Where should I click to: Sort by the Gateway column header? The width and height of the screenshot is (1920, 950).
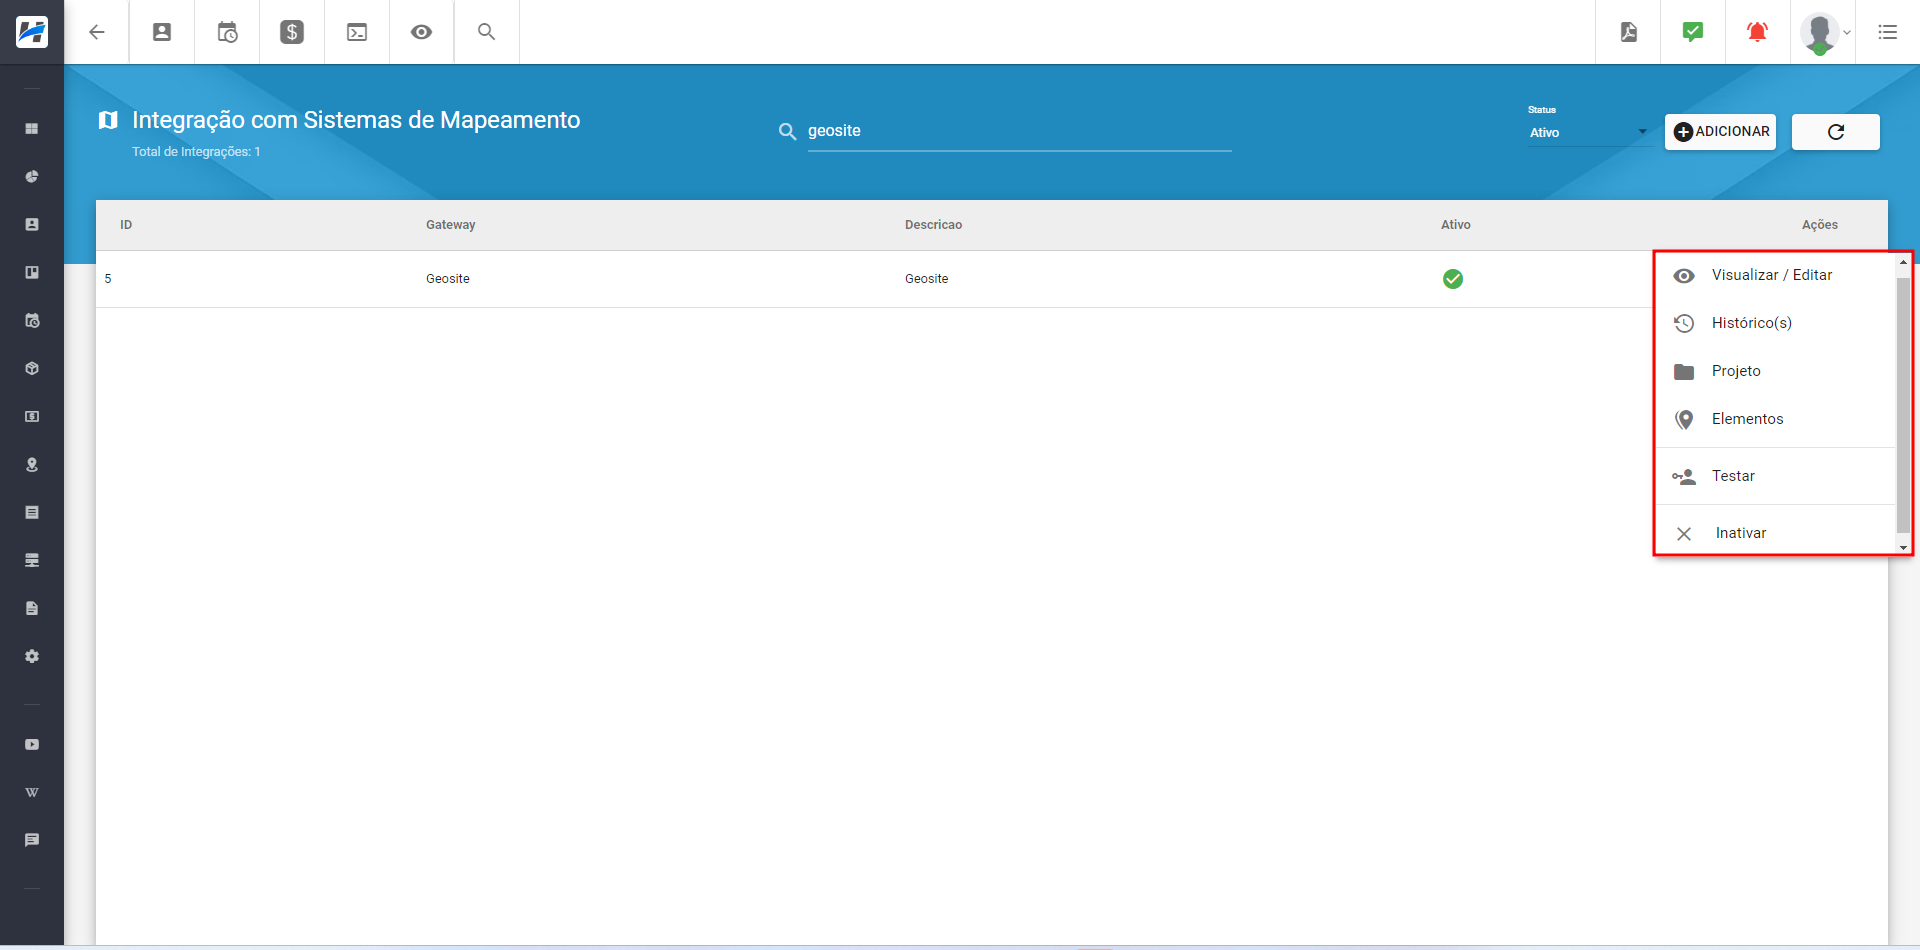(451, 225)
